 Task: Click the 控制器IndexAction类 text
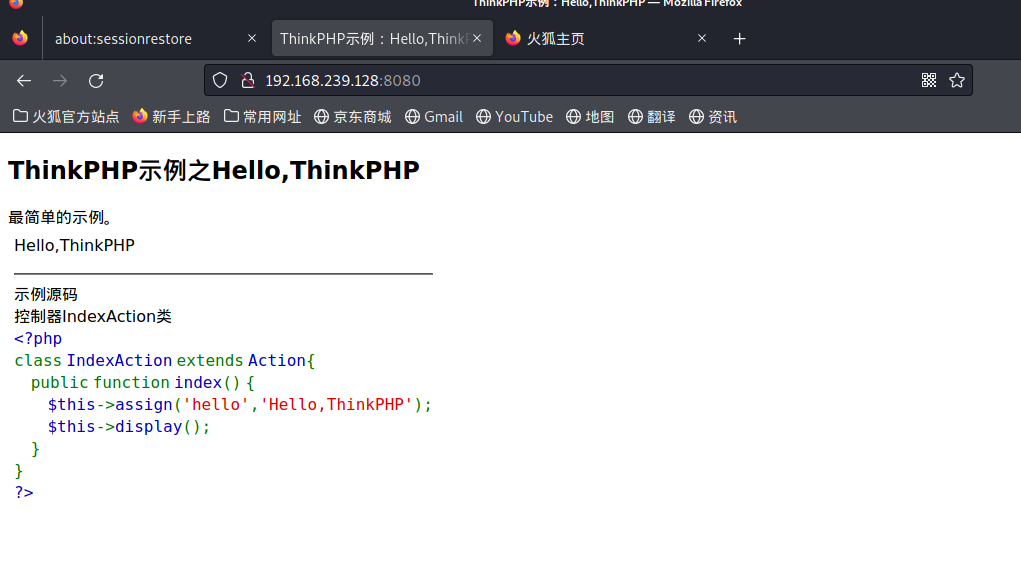pyautogui.click(x=92, y=316)
